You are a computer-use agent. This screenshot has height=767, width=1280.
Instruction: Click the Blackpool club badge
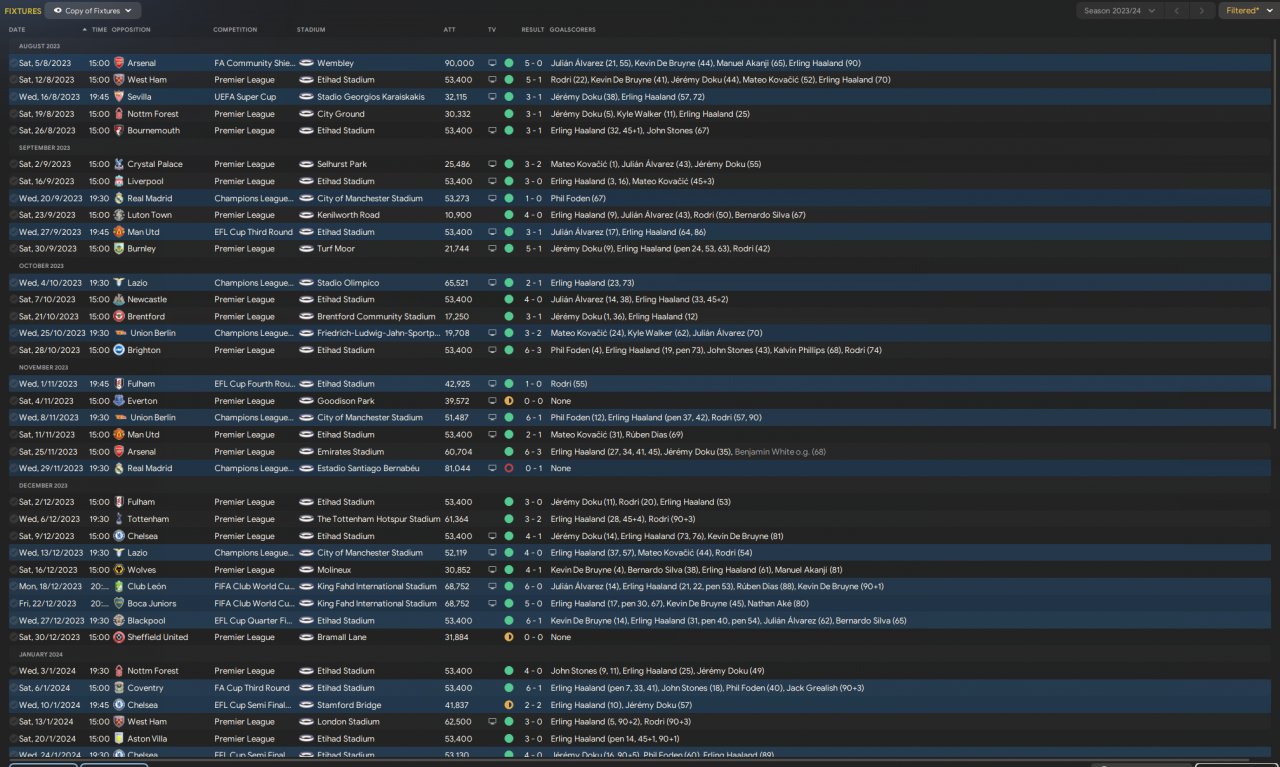(x=119, y=620)
